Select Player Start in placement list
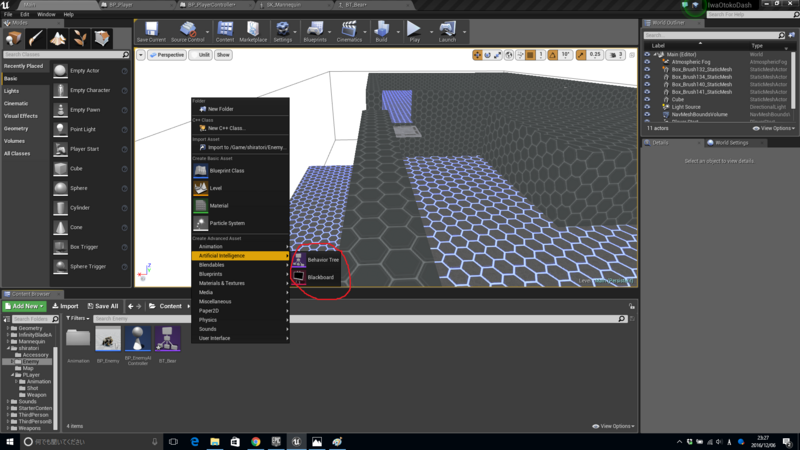Viewport: 800px width, 450px height. (91, 149)
